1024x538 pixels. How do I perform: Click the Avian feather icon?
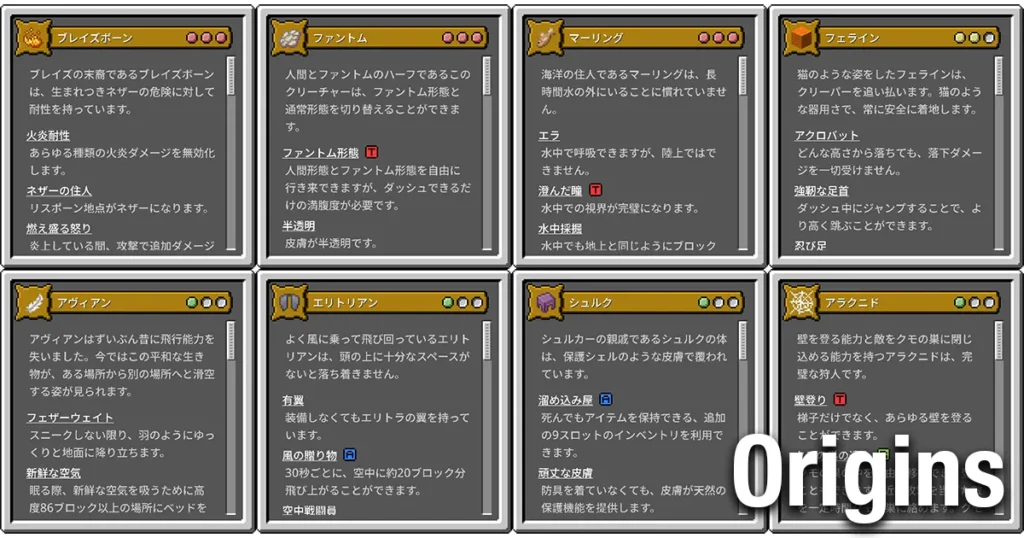point(32,302)
